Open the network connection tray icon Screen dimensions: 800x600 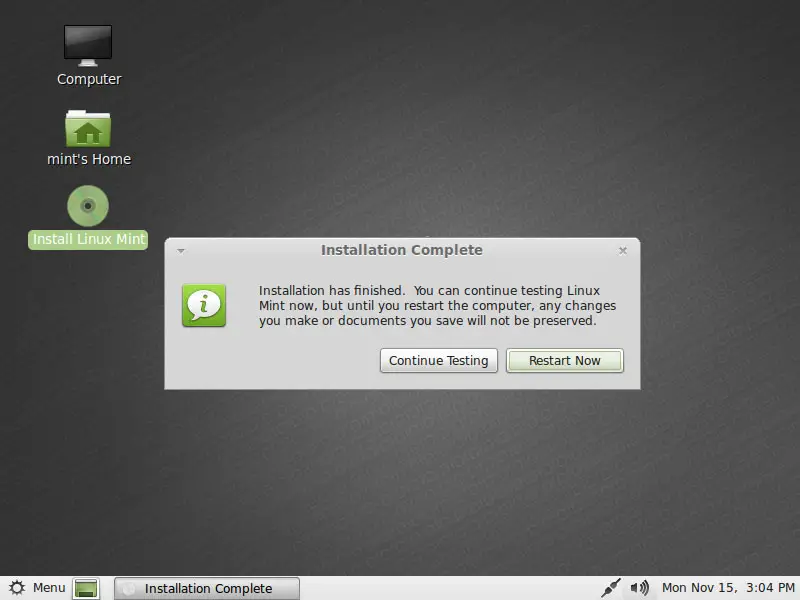(x=610, y=588)
